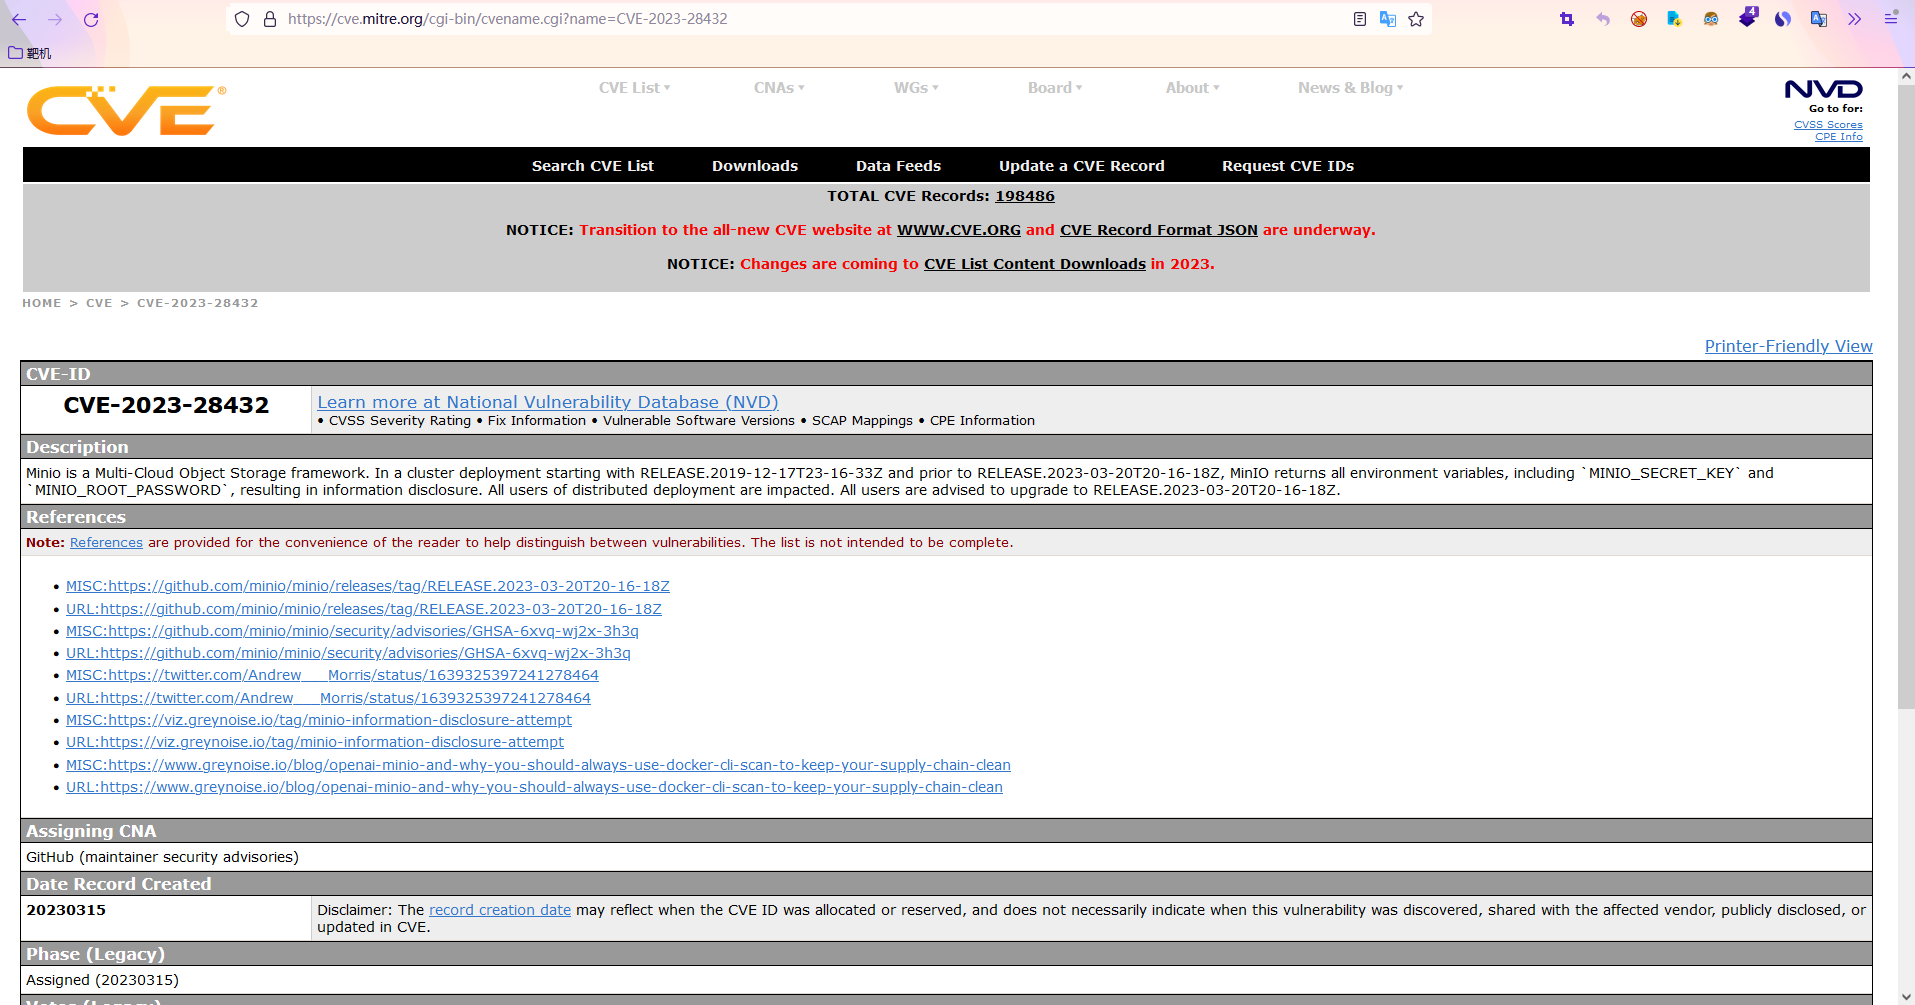Click the blue swirl extension icon
The height and width of the screenshot is (1005, 1915).
pos(1783,19)
